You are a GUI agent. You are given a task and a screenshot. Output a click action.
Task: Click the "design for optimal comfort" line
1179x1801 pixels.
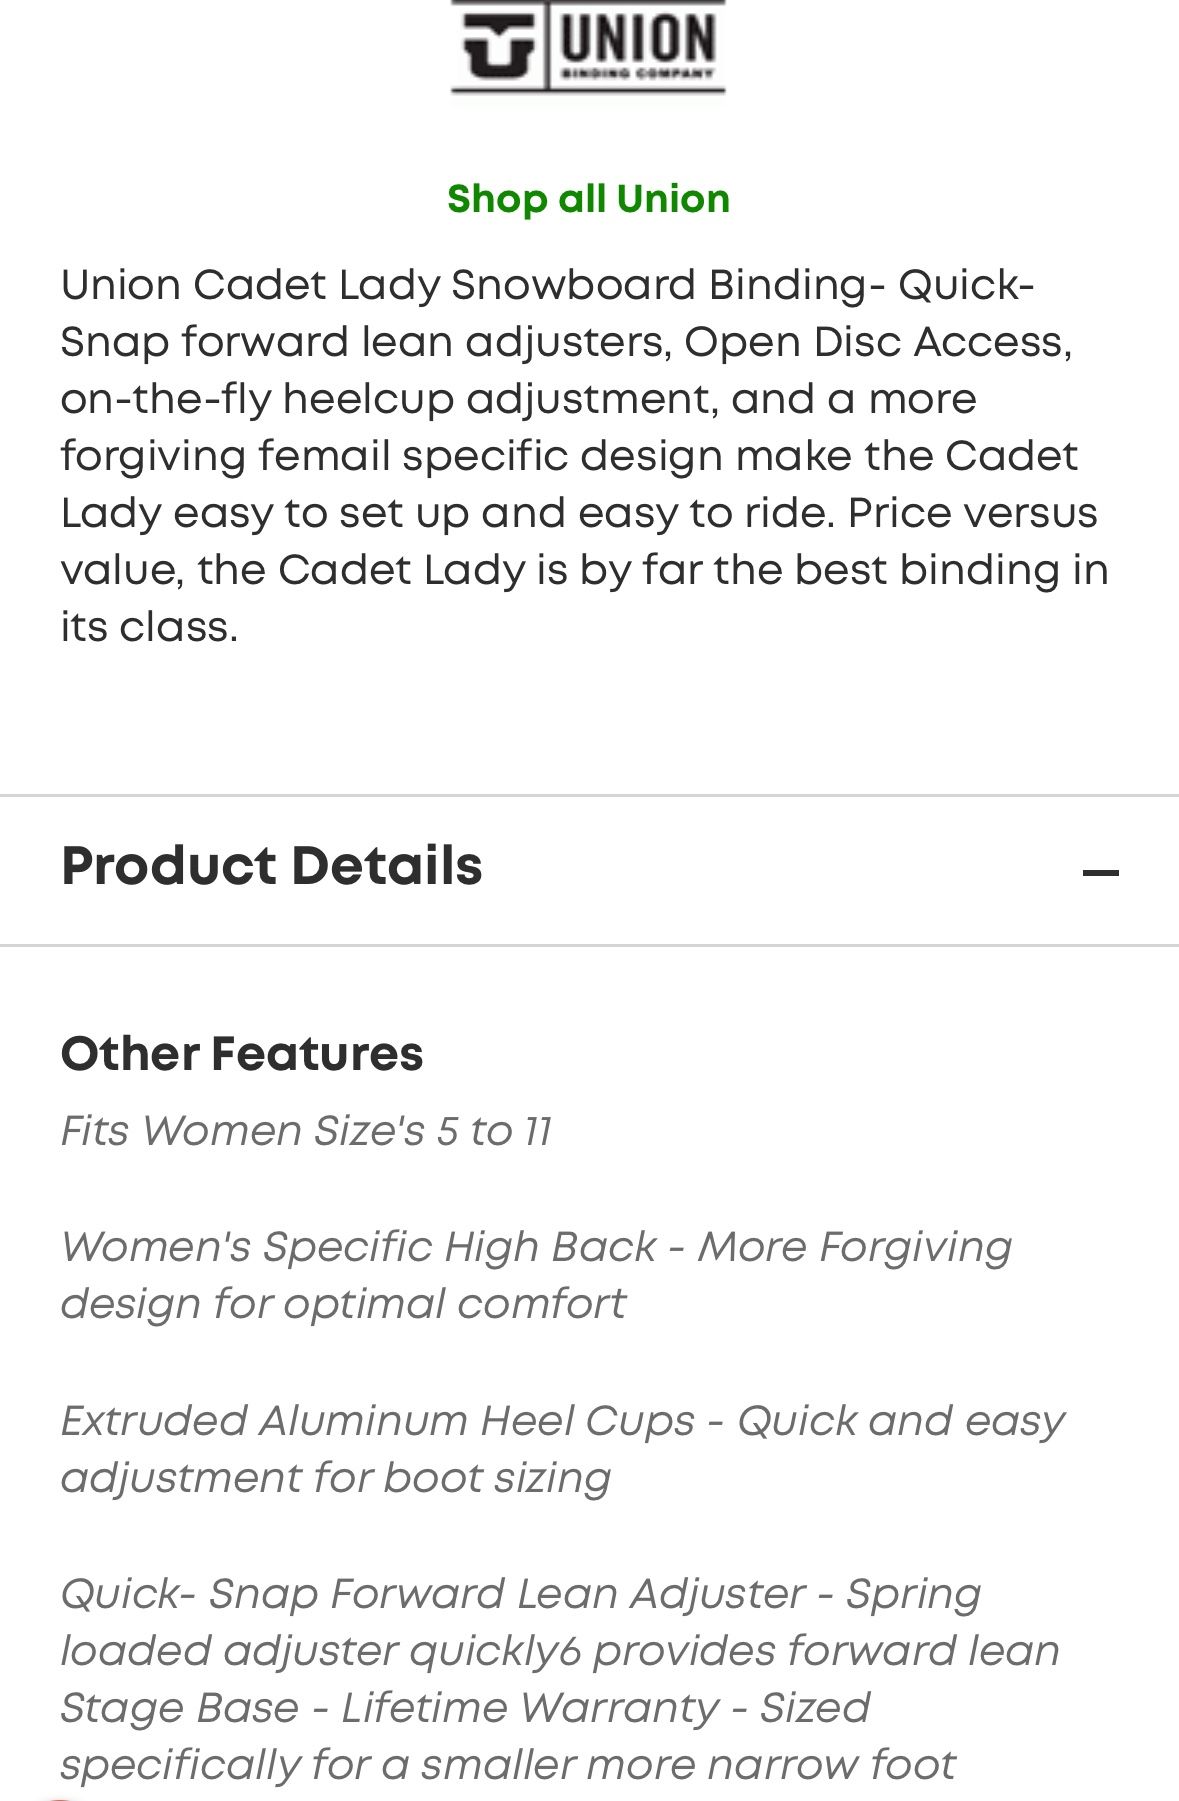[x=343, y=1304]
